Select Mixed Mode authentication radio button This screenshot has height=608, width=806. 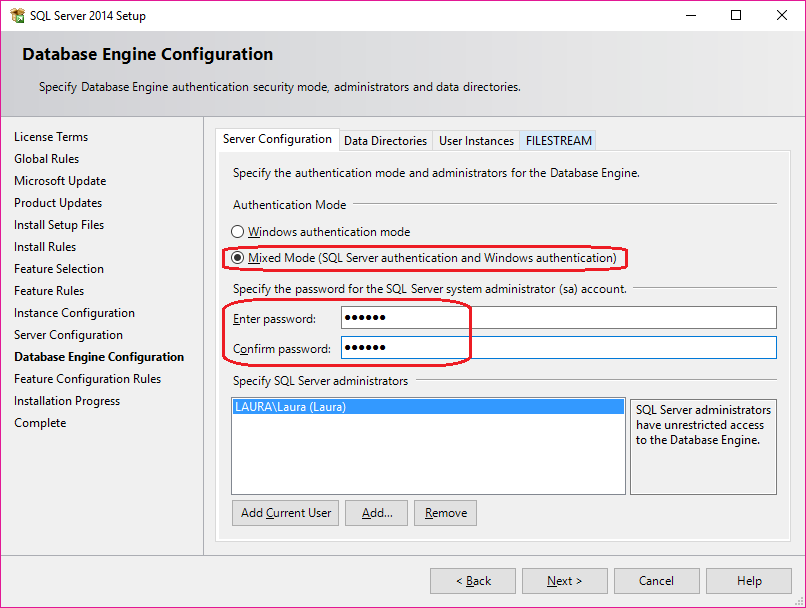237,257
